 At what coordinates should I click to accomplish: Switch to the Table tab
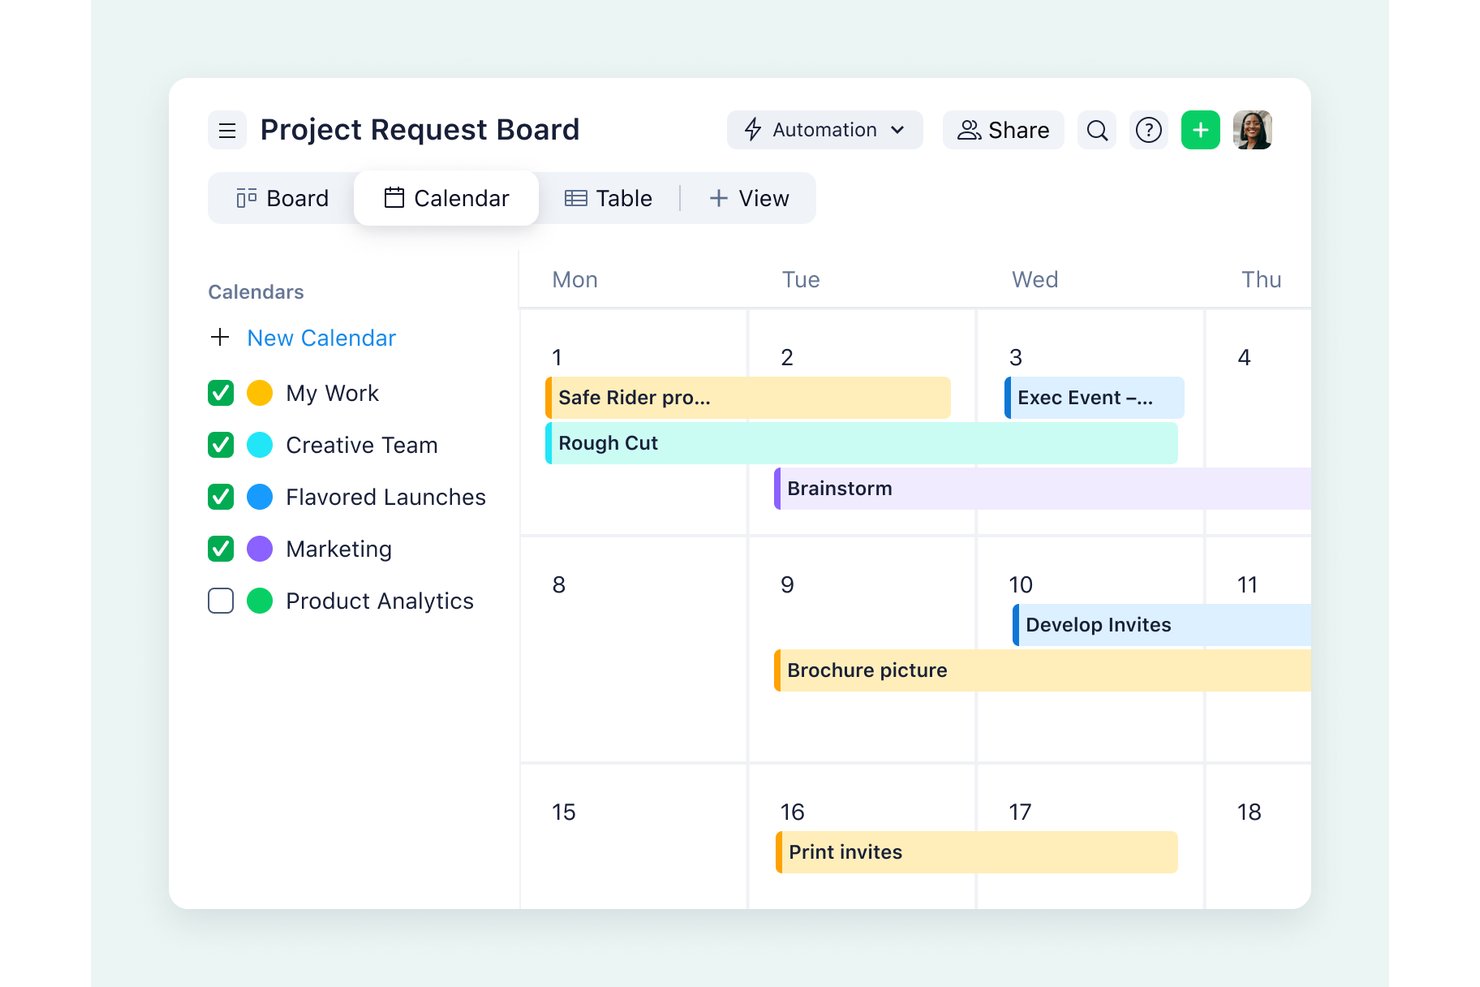pyautogui.click(x=608, y=198)
